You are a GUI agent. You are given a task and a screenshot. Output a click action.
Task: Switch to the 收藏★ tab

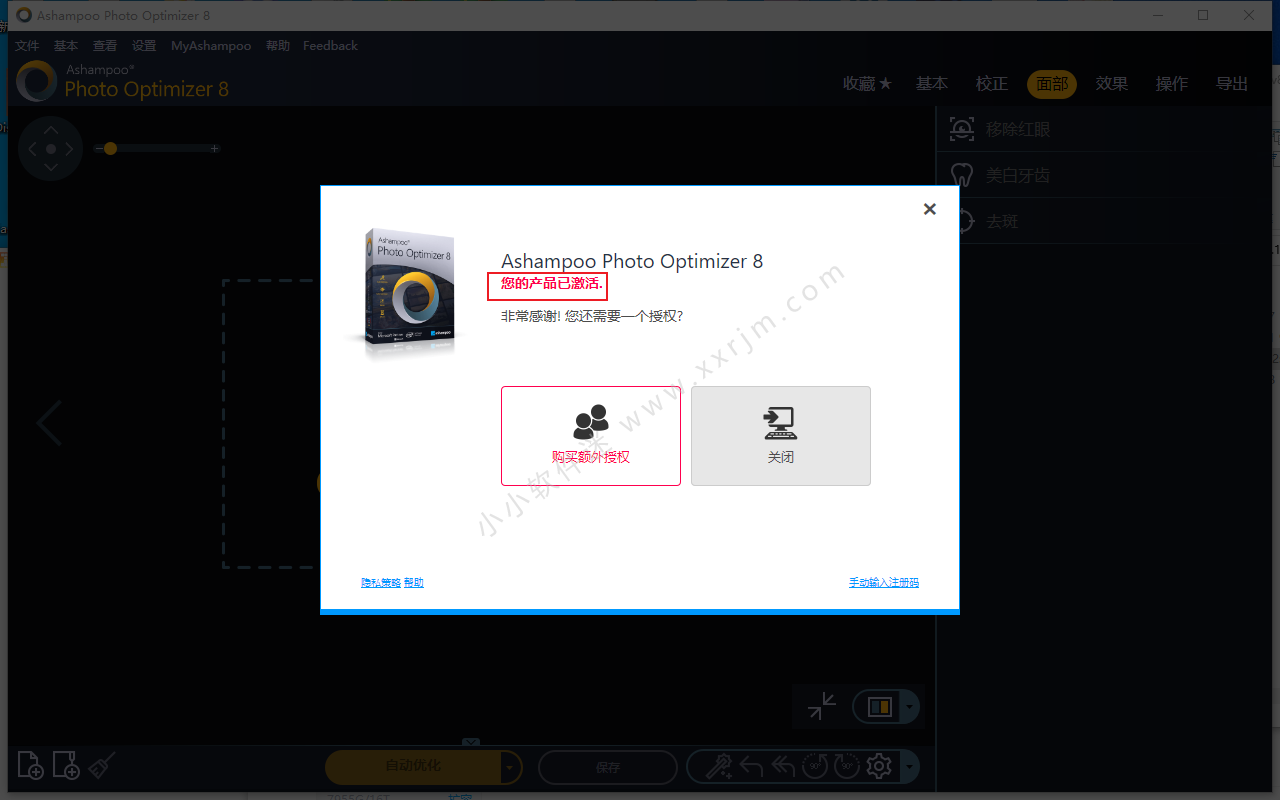coord(867,84)
